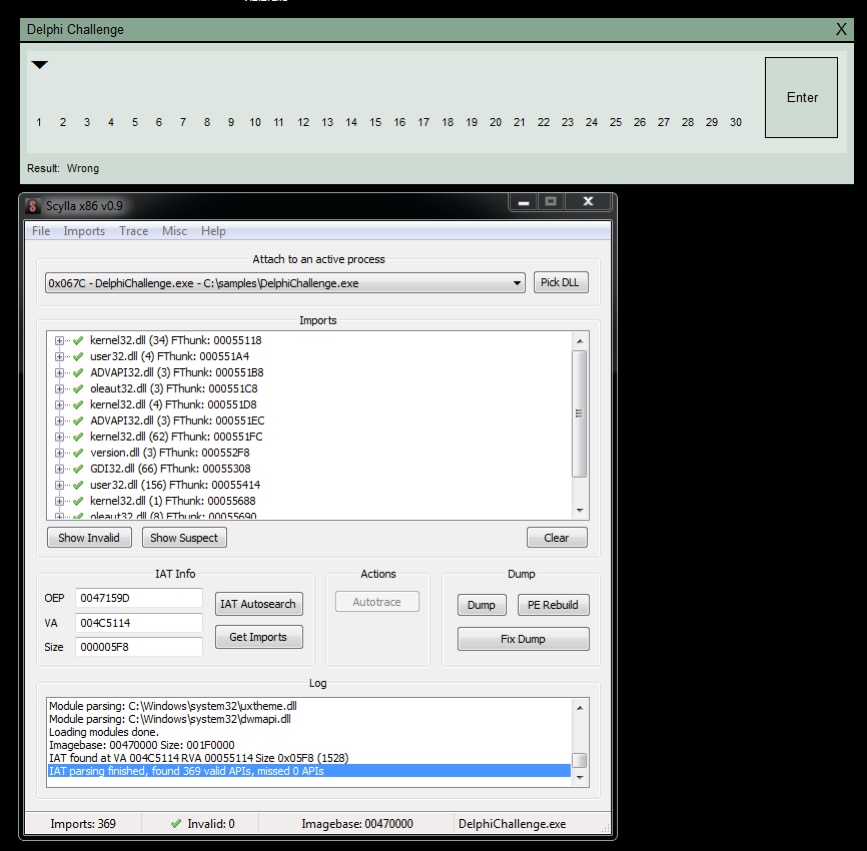Click the Imports list scrollbar thumb

tap(579, 414)
